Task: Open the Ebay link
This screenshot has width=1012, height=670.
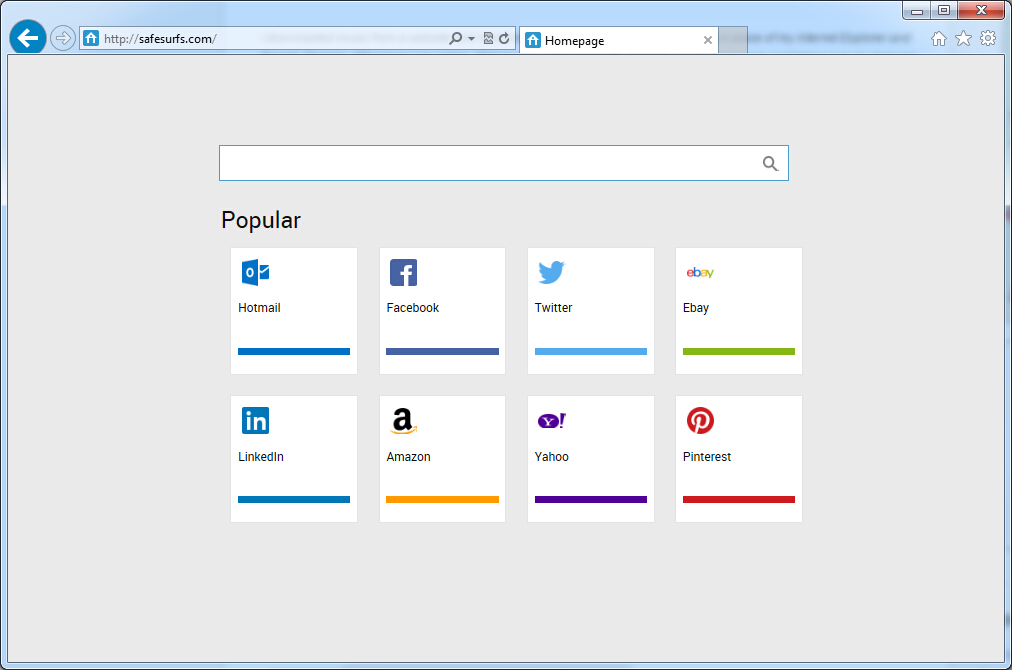Action: [696, 309]
